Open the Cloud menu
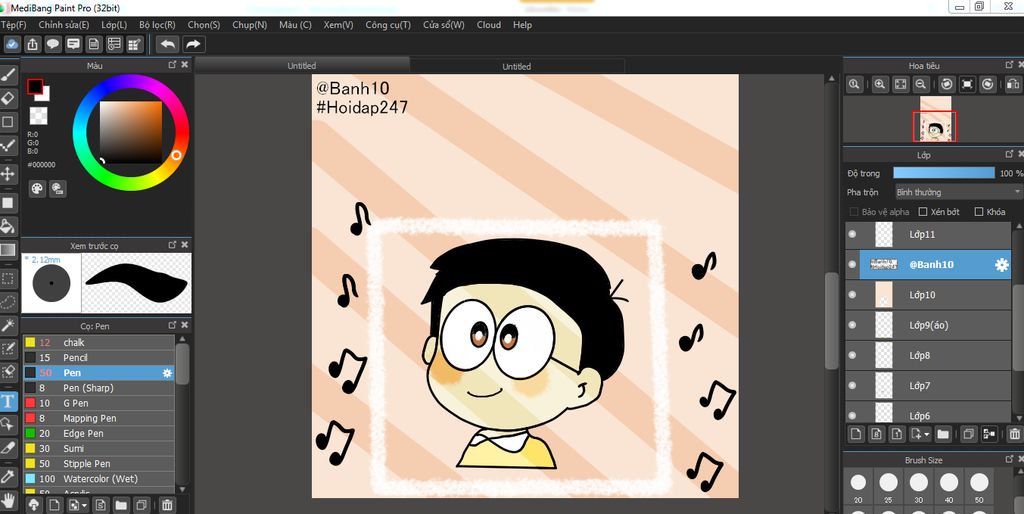This screenshot has width=1024, height=514. coord(488,25)
